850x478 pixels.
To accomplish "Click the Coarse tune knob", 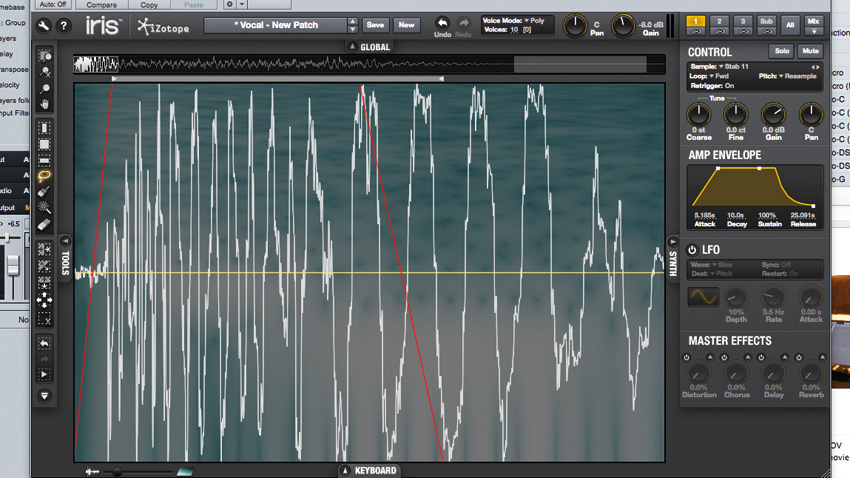I will pyautogui.click(x=698, y=114).
